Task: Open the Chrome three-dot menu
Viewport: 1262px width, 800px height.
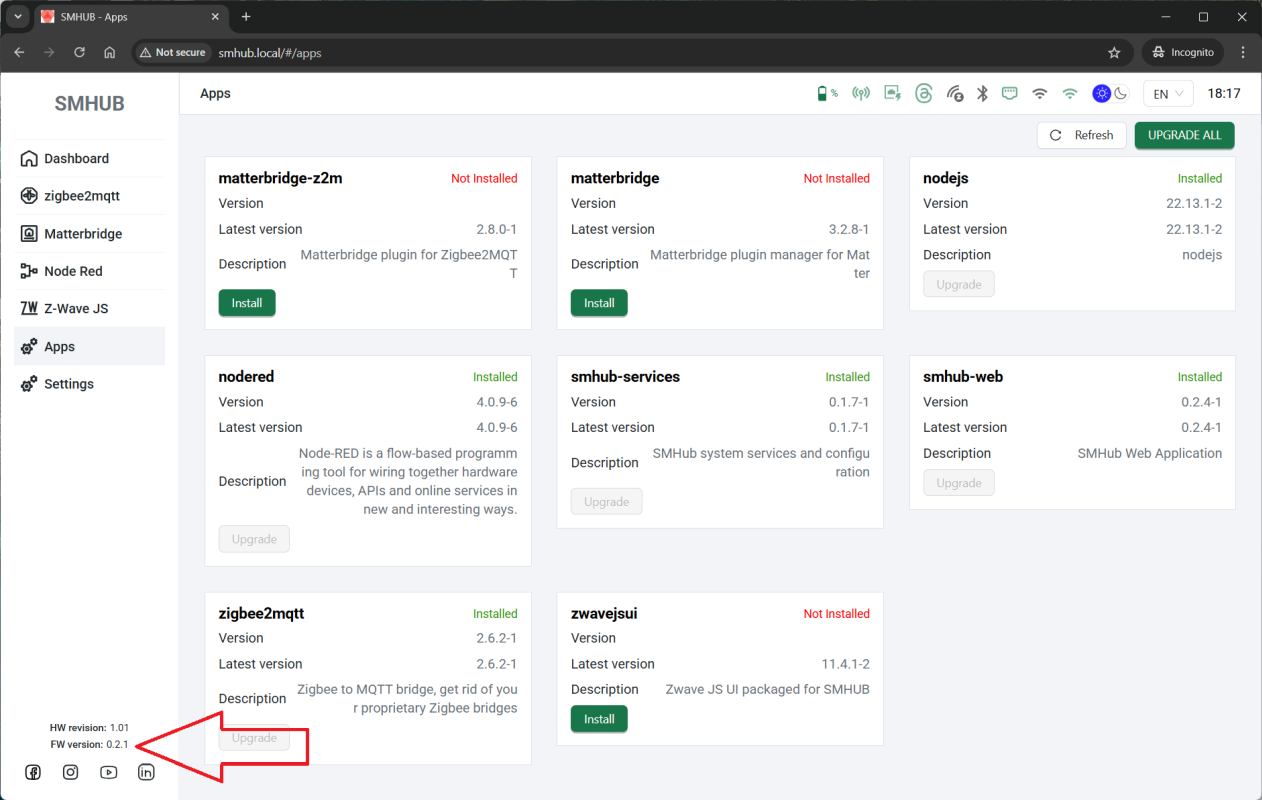Action: [x=1243, y=52]
